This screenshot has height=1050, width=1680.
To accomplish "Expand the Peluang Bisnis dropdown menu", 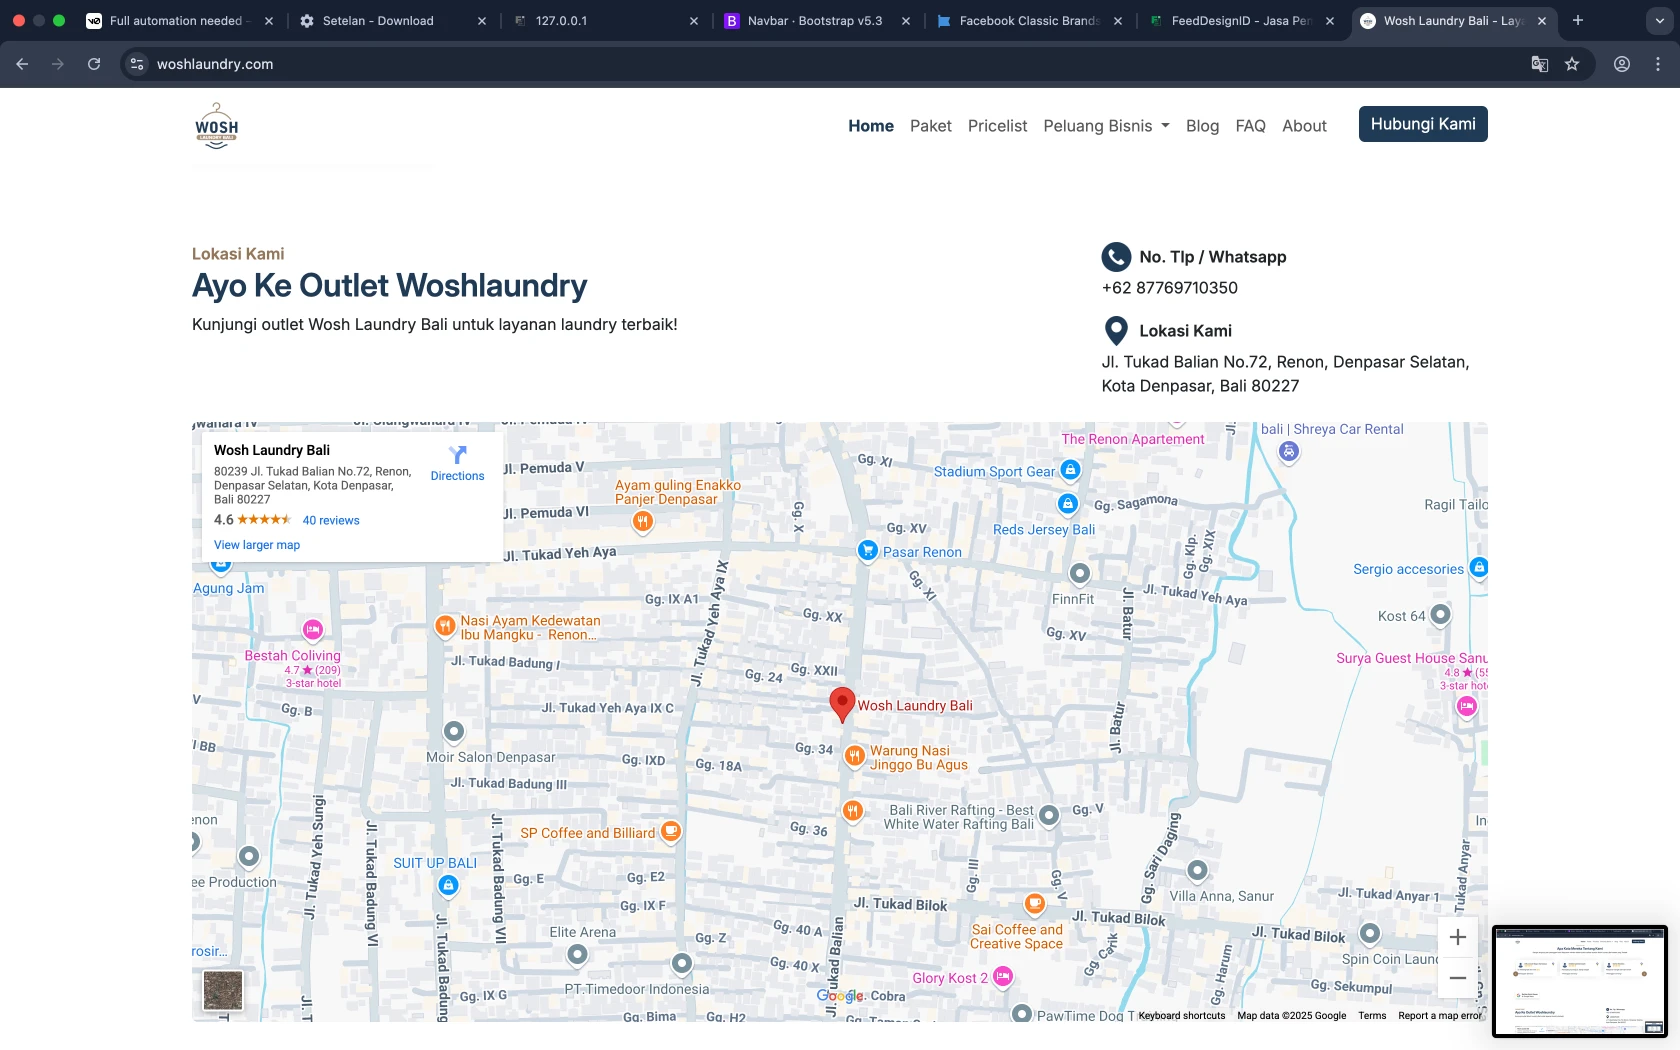I will coord(1107,126).
